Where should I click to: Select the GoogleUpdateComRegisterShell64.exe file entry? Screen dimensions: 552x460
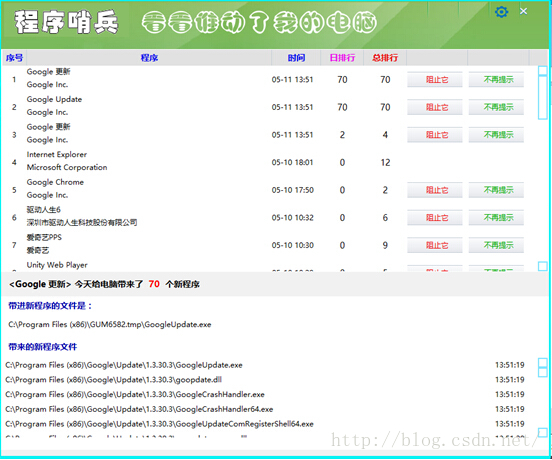click(x=159, y=424)
